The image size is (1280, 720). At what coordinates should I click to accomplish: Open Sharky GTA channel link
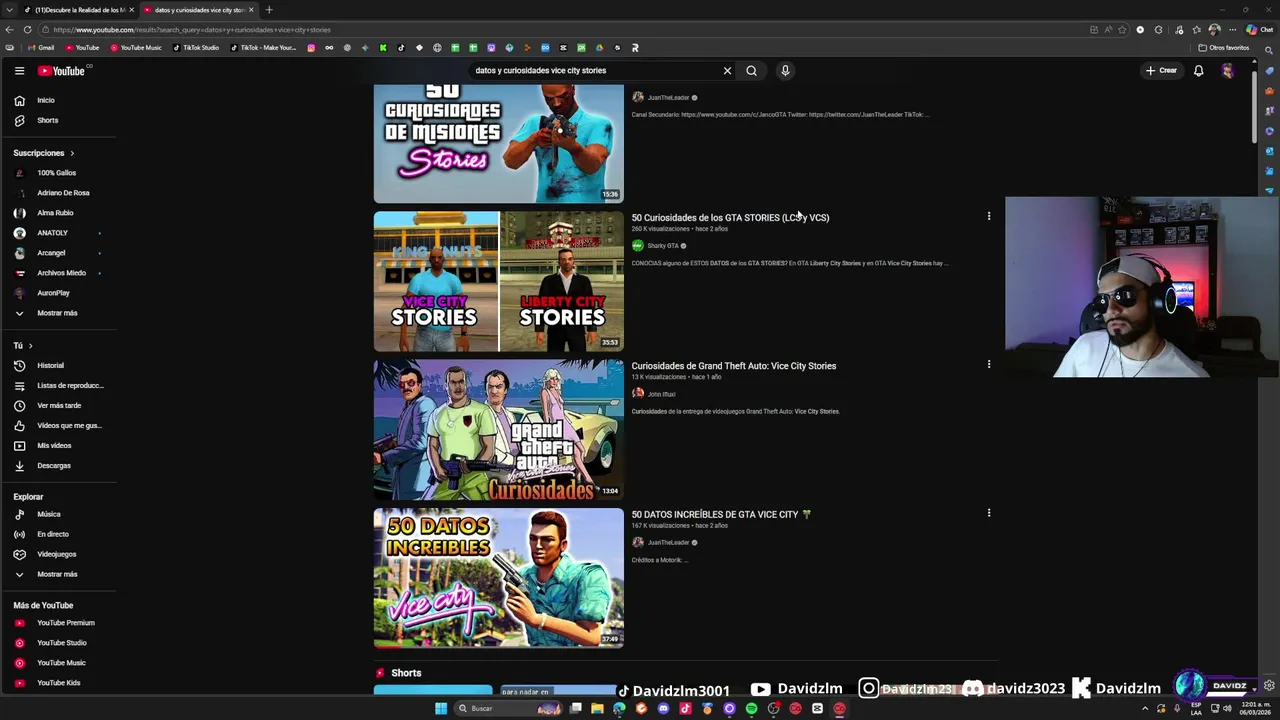(x=663, y=246)
